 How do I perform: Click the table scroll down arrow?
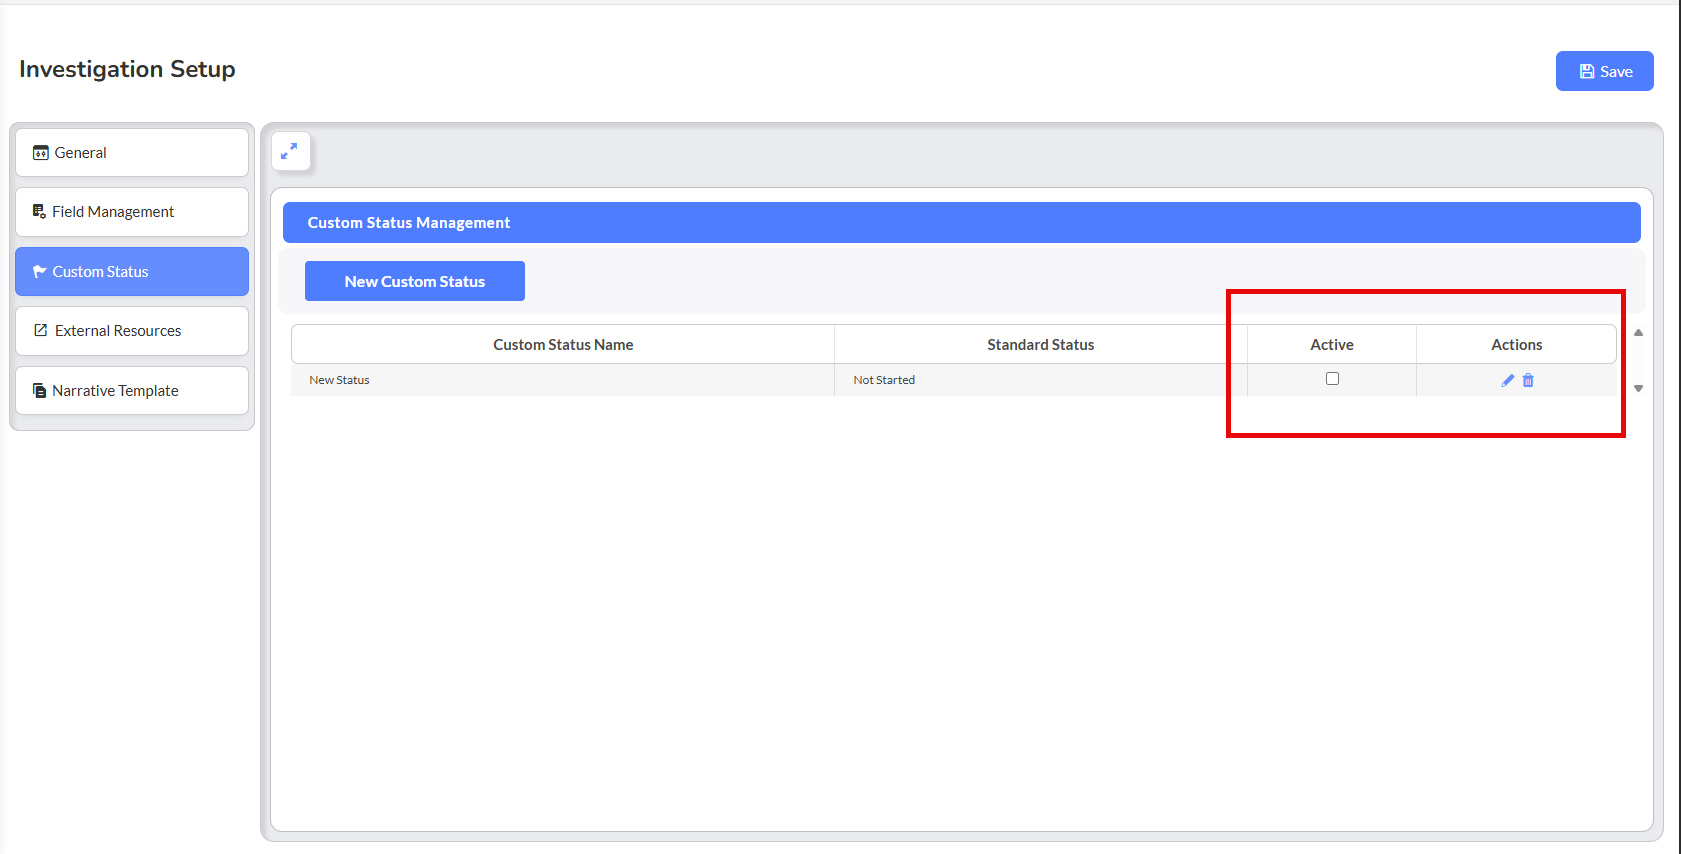click(1638, 388)
